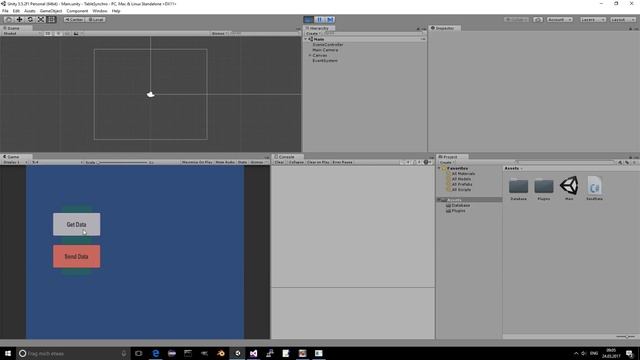
Task: Select the Hand tool
Action: tap(8, 20)
